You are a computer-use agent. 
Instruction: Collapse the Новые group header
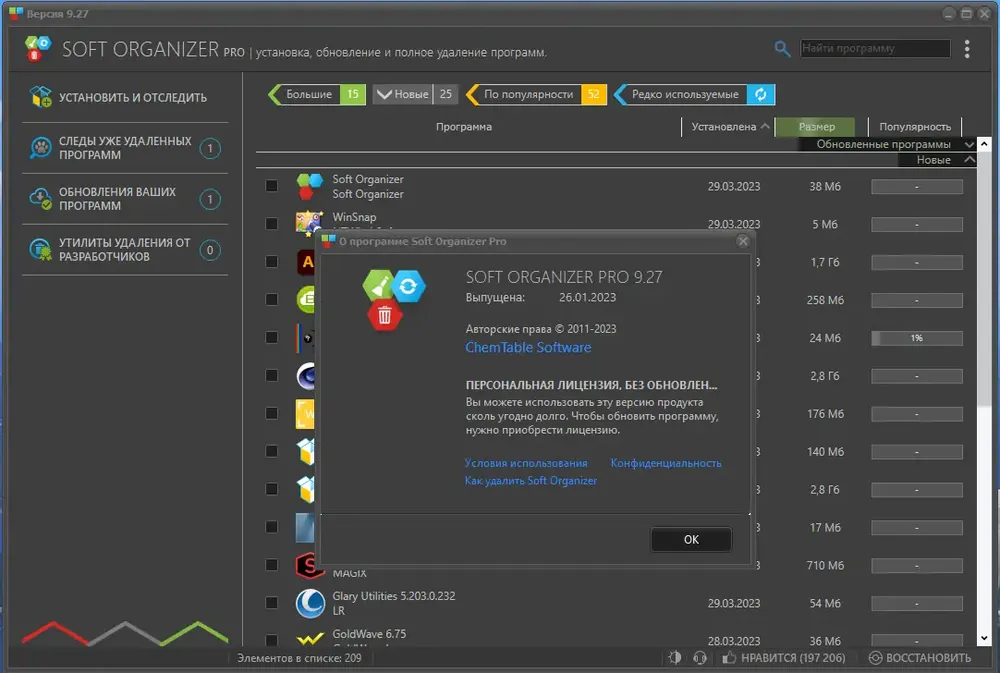click(x=969, y=159)
